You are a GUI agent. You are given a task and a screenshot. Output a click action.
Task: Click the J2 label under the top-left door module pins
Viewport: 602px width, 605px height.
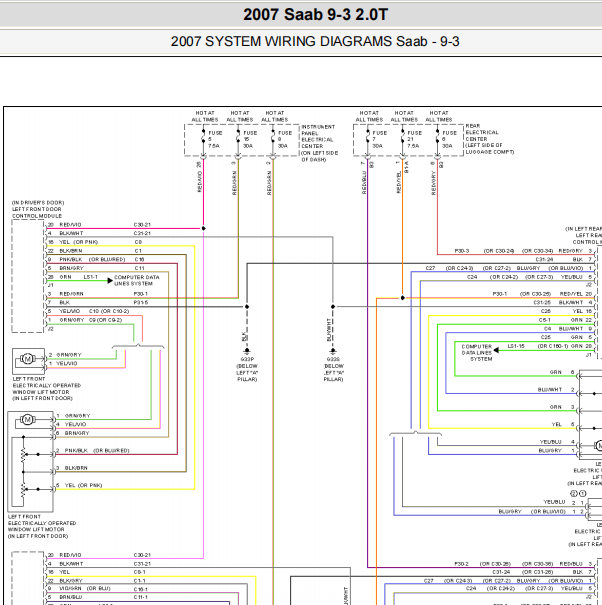(51, 329)
